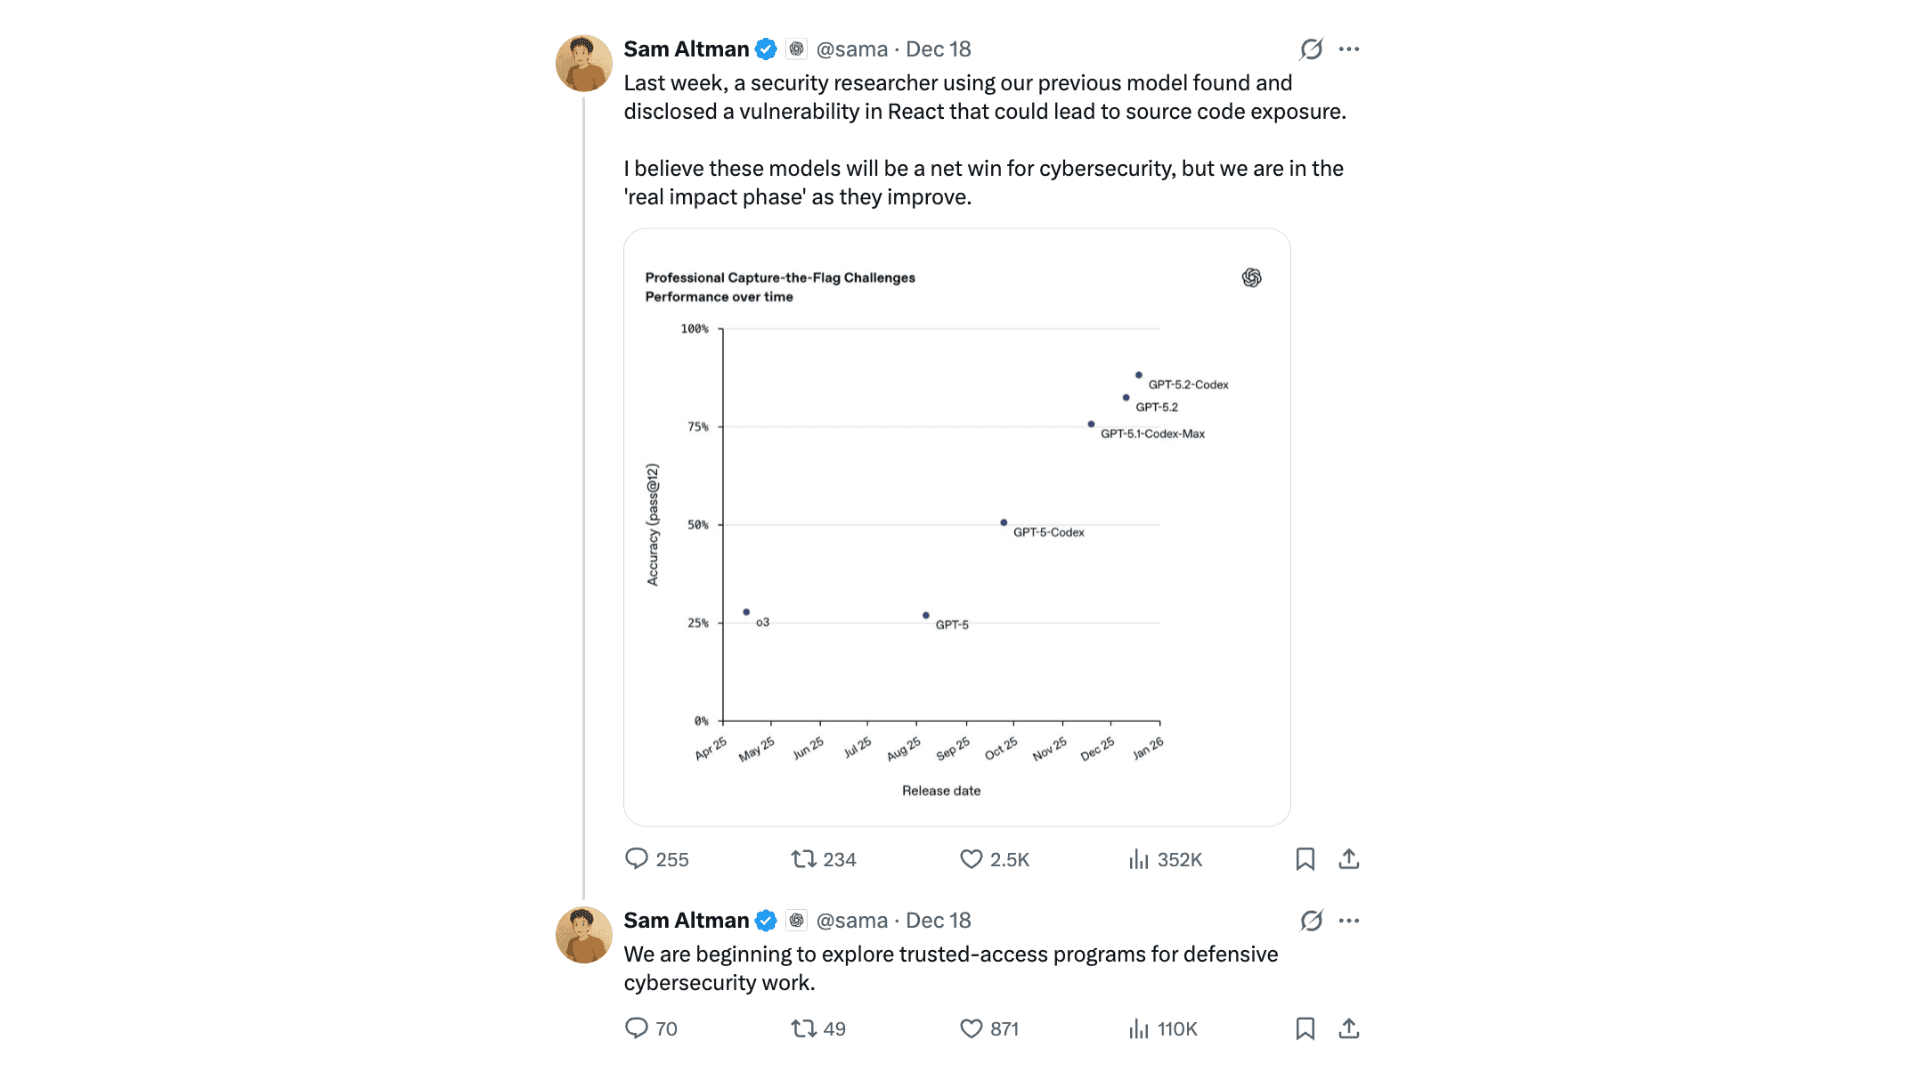Like the first tweet with 2.5K likes
Screen dimensions: 1920x1080
pos(971,859)
